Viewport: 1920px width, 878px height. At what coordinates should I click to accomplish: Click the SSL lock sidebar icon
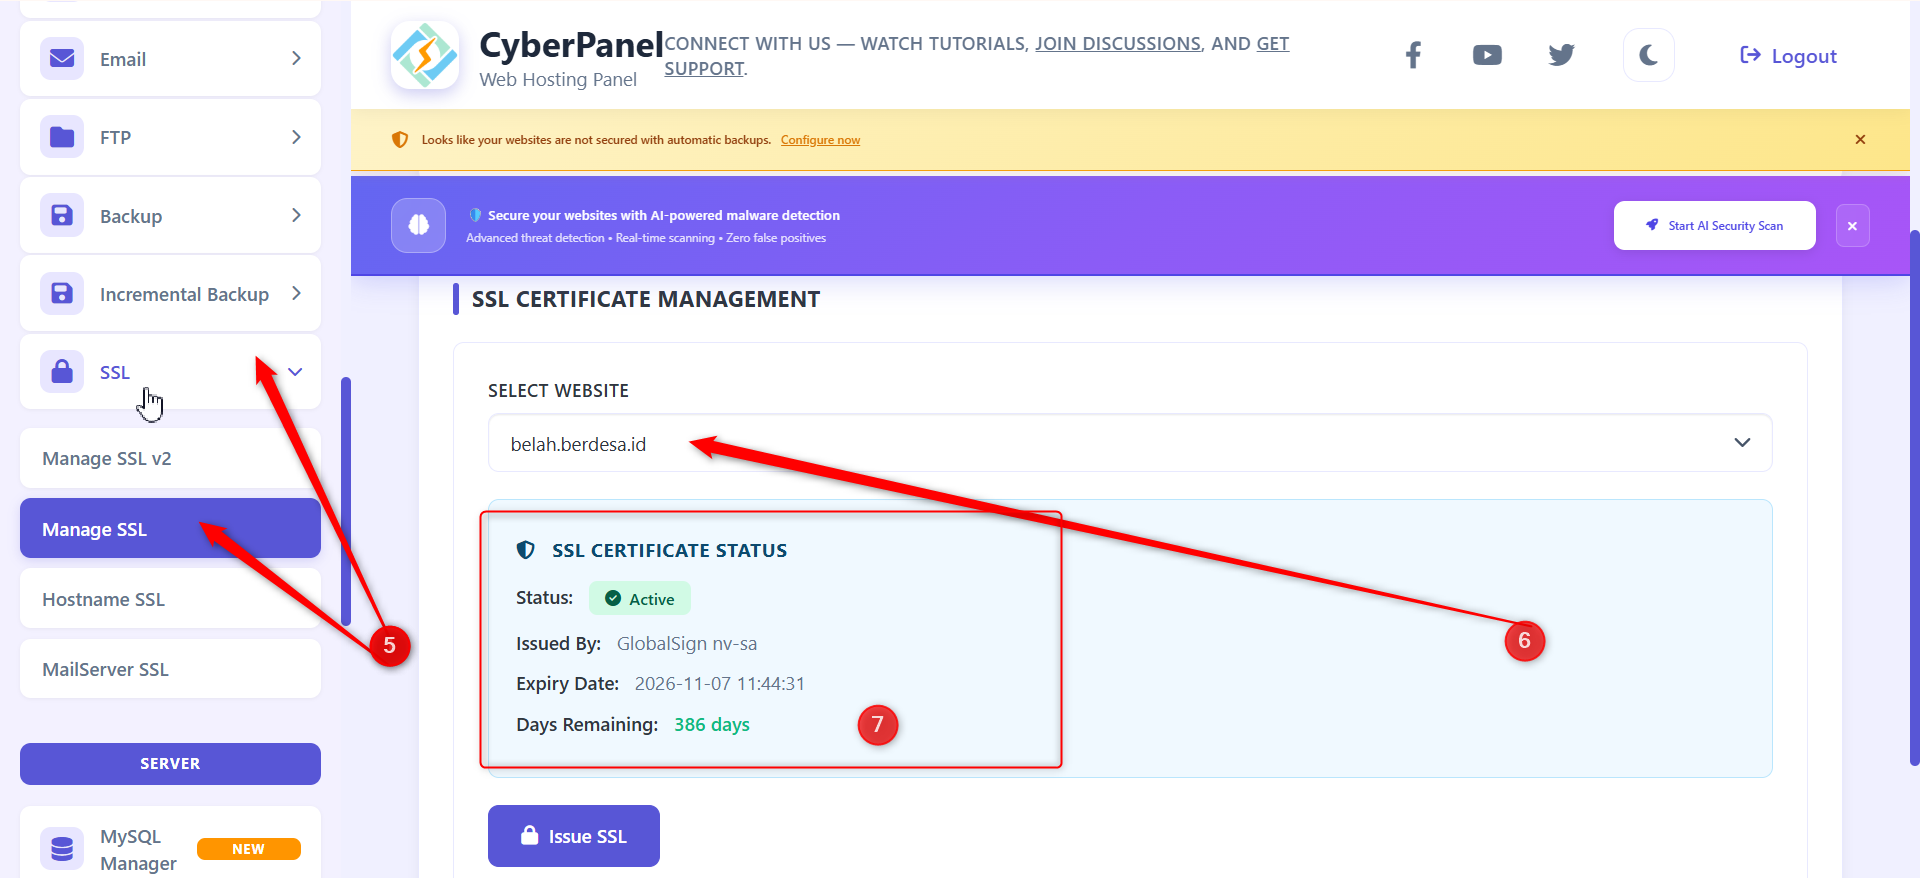(62, 372)
